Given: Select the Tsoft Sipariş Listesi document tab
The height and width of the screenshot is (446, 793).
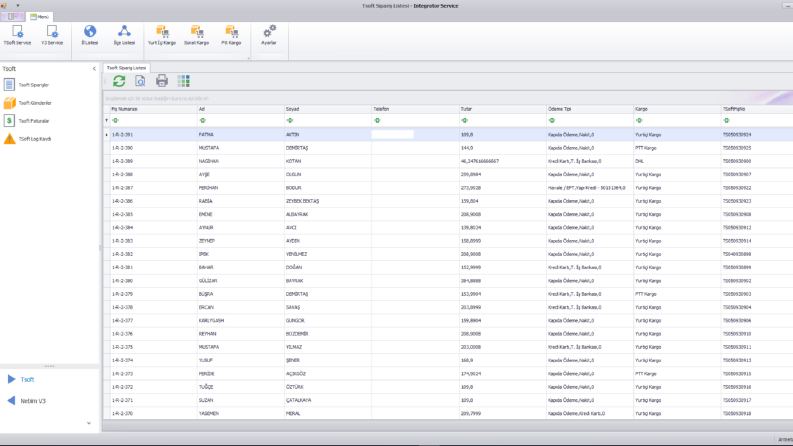Looking at the screenshot, I should click(x=126, y=68).
